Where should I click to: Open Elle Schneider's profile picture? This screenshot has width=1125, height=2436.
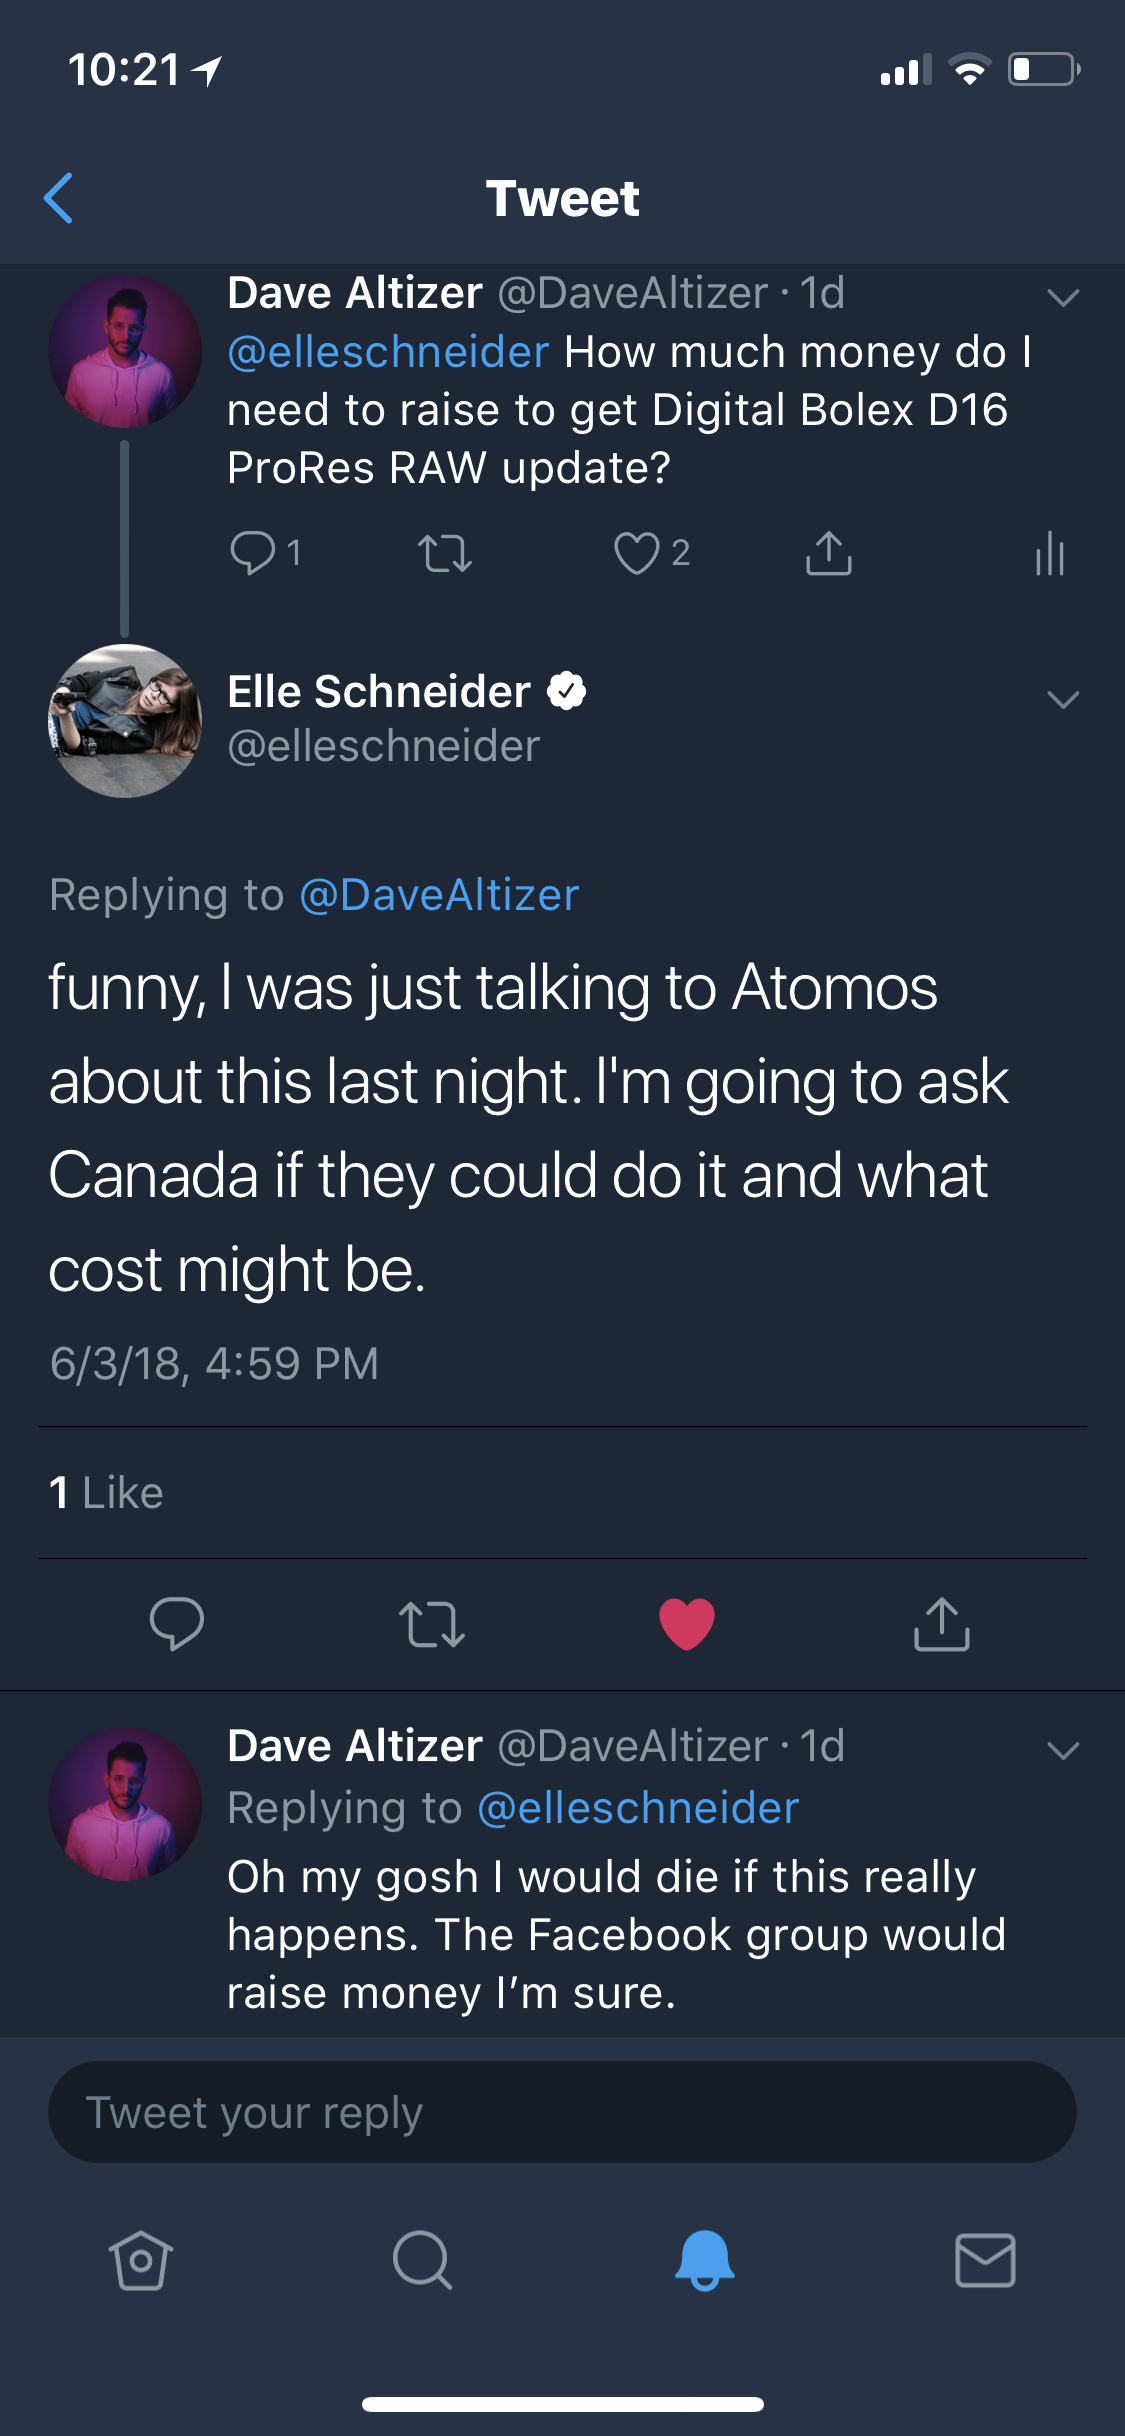pyautogui.click(x=125, y=721)
